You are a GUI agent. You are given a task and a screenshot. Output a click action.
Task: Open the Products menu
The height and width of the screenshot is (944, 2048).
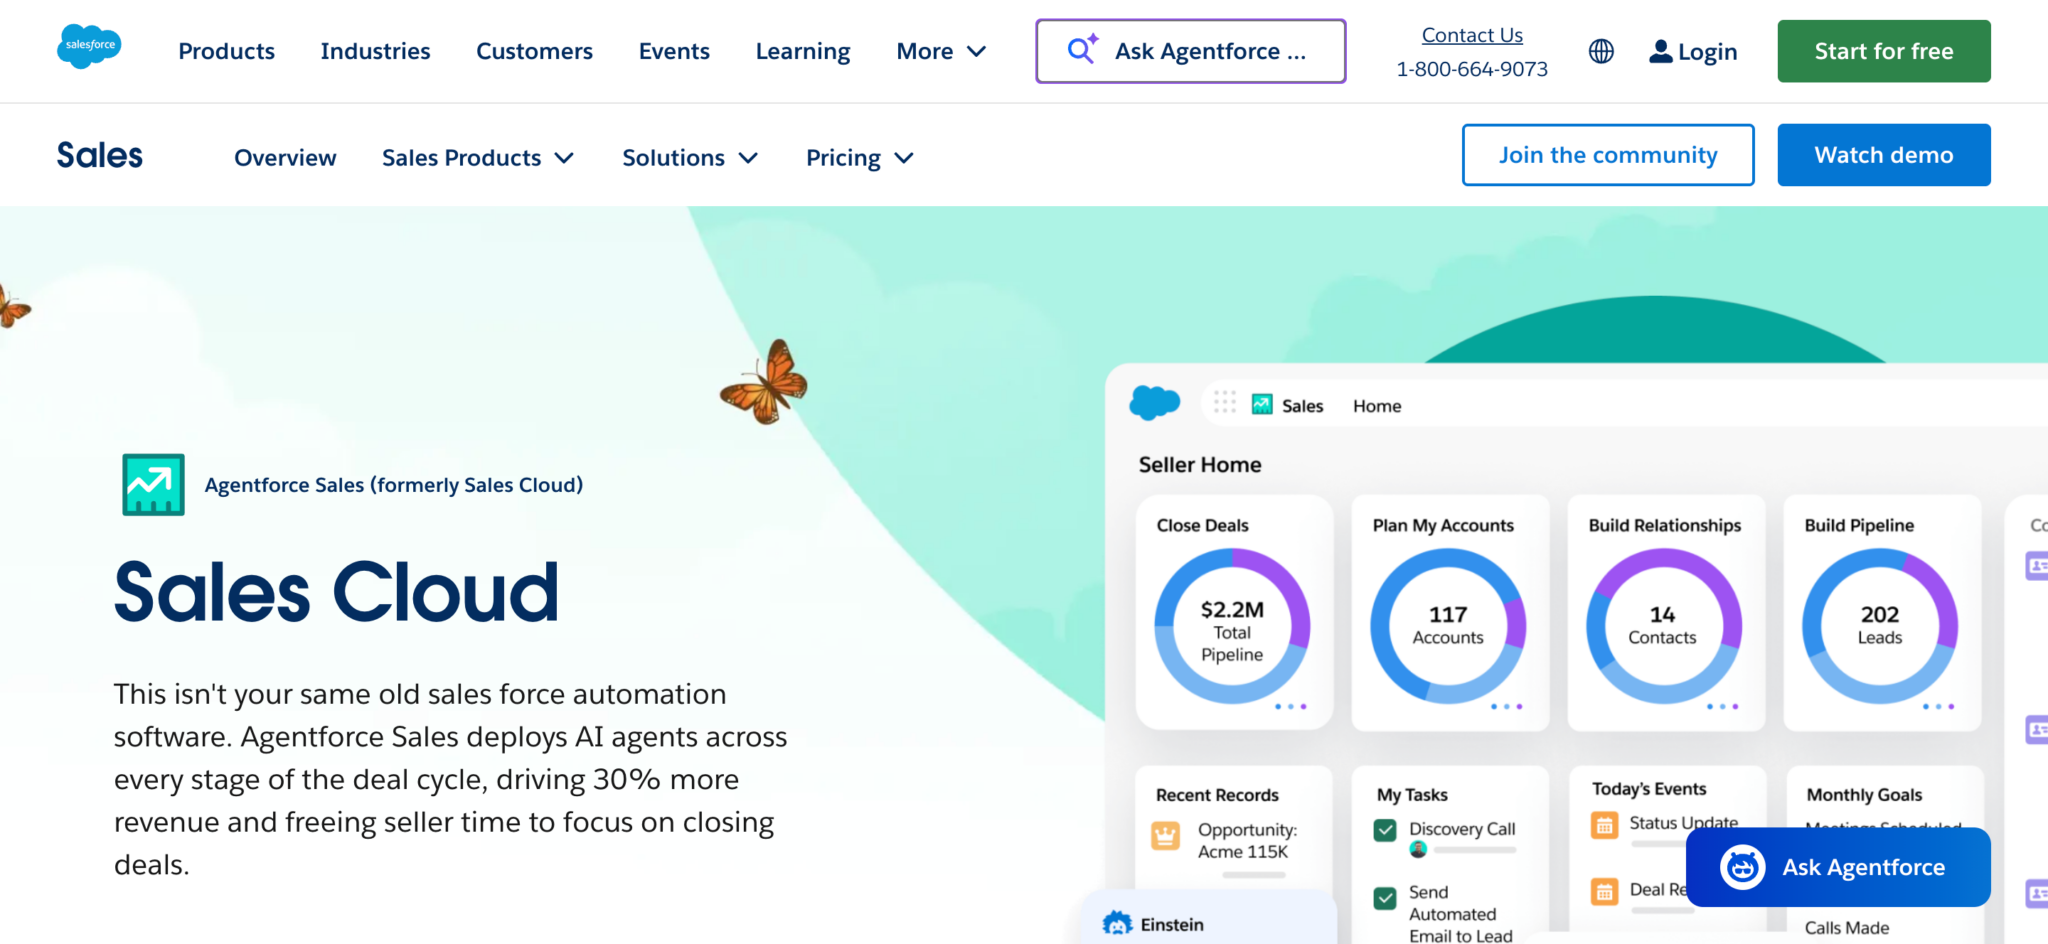[226, 51]
